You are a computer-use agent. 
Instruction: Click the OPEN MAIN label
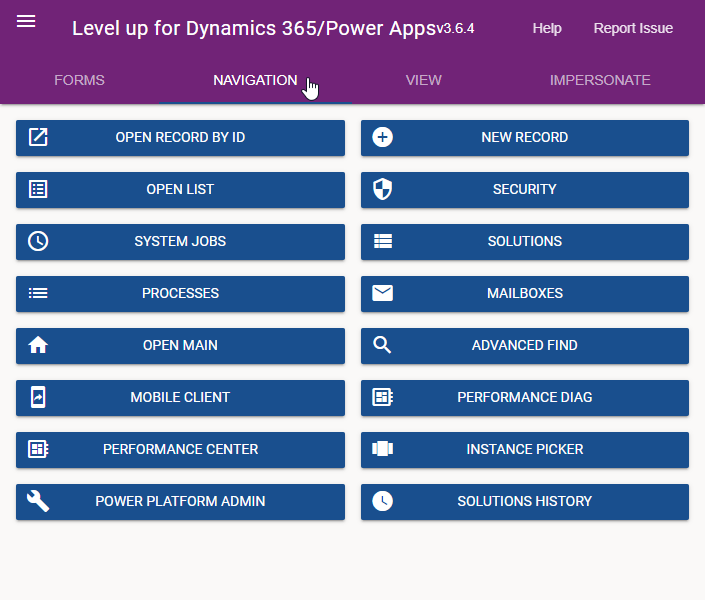(180, 345)
